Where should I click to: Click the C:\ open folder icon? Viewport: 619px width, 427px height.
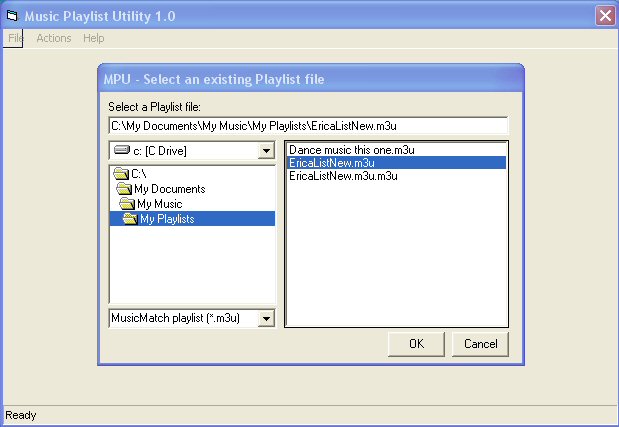coord(121,174)
